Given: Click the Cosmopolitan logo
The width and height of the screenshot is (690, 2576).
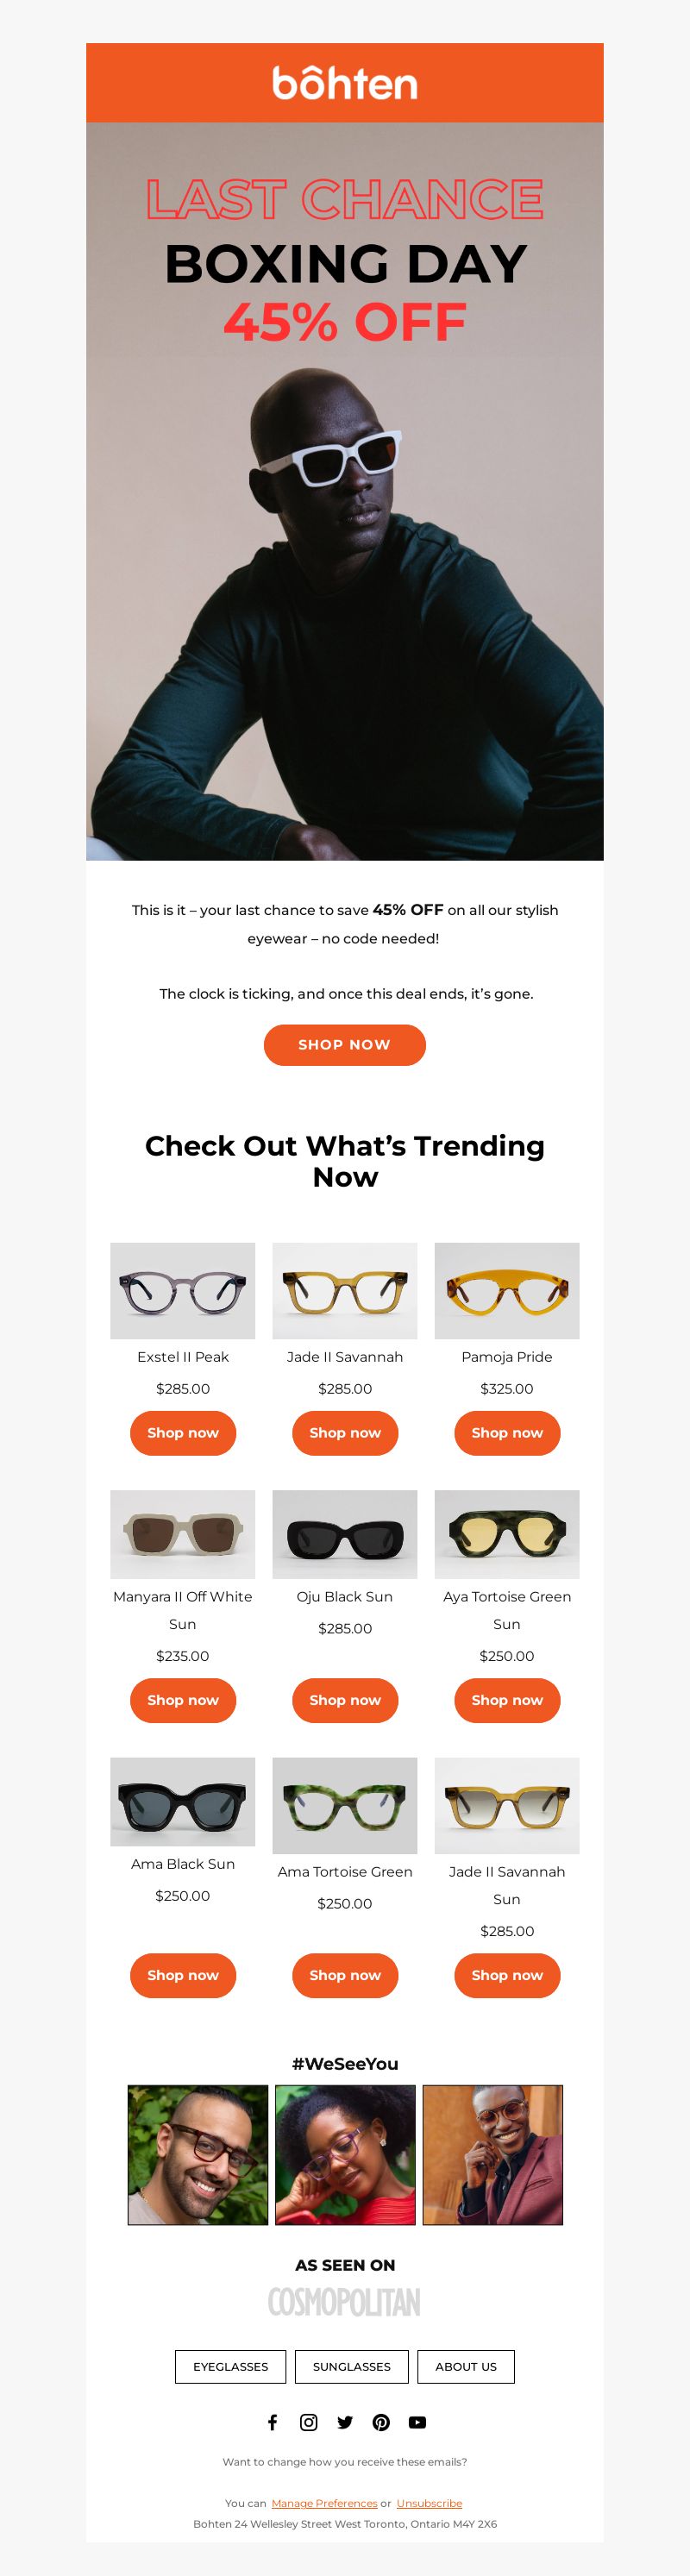Looking at the screenshot, I should coord(344,2302).
